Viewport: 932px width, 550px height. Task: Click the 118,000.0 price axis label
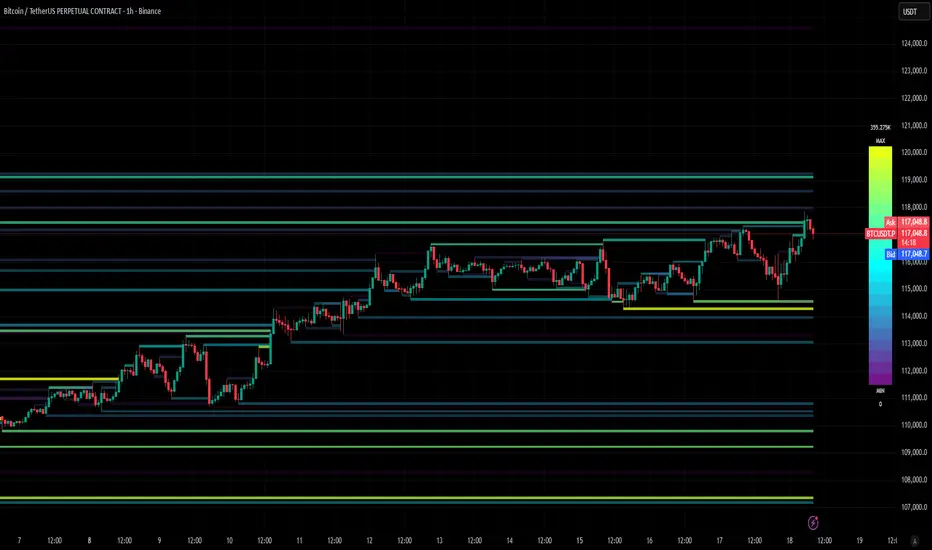point(914,207)
